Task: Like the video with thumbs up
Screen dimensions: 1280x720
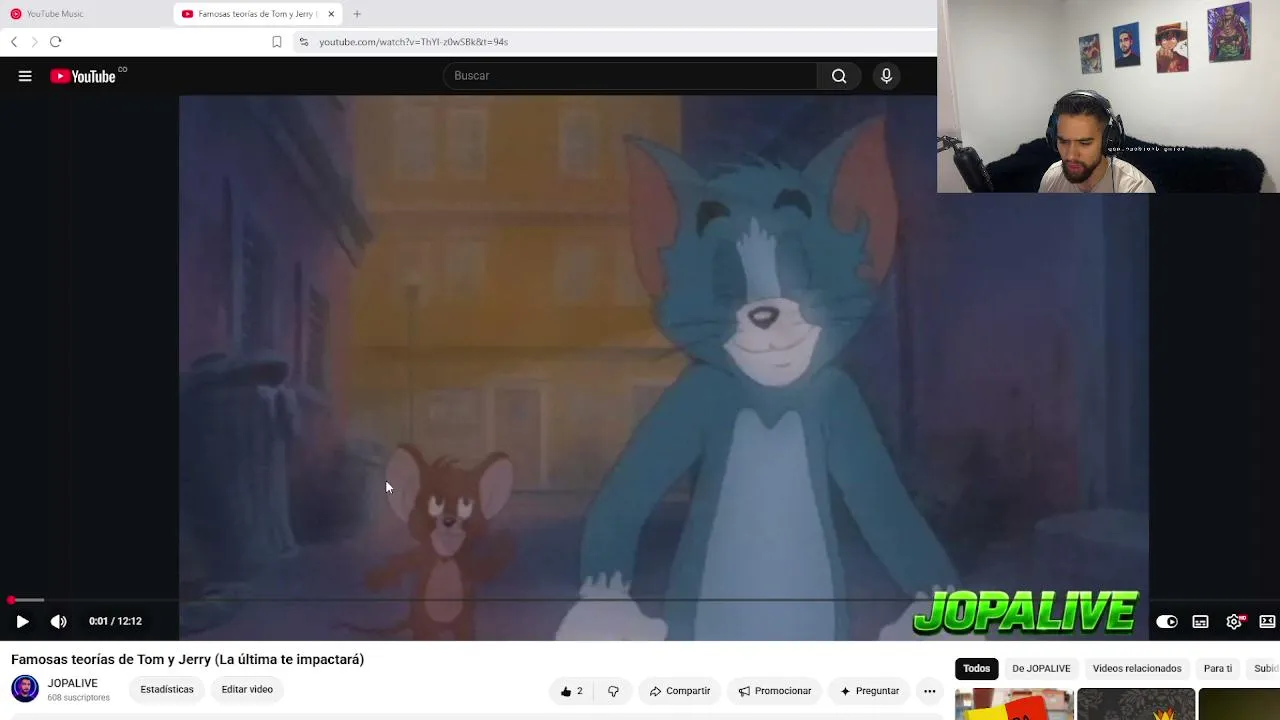Action: (x=571, y=691)
